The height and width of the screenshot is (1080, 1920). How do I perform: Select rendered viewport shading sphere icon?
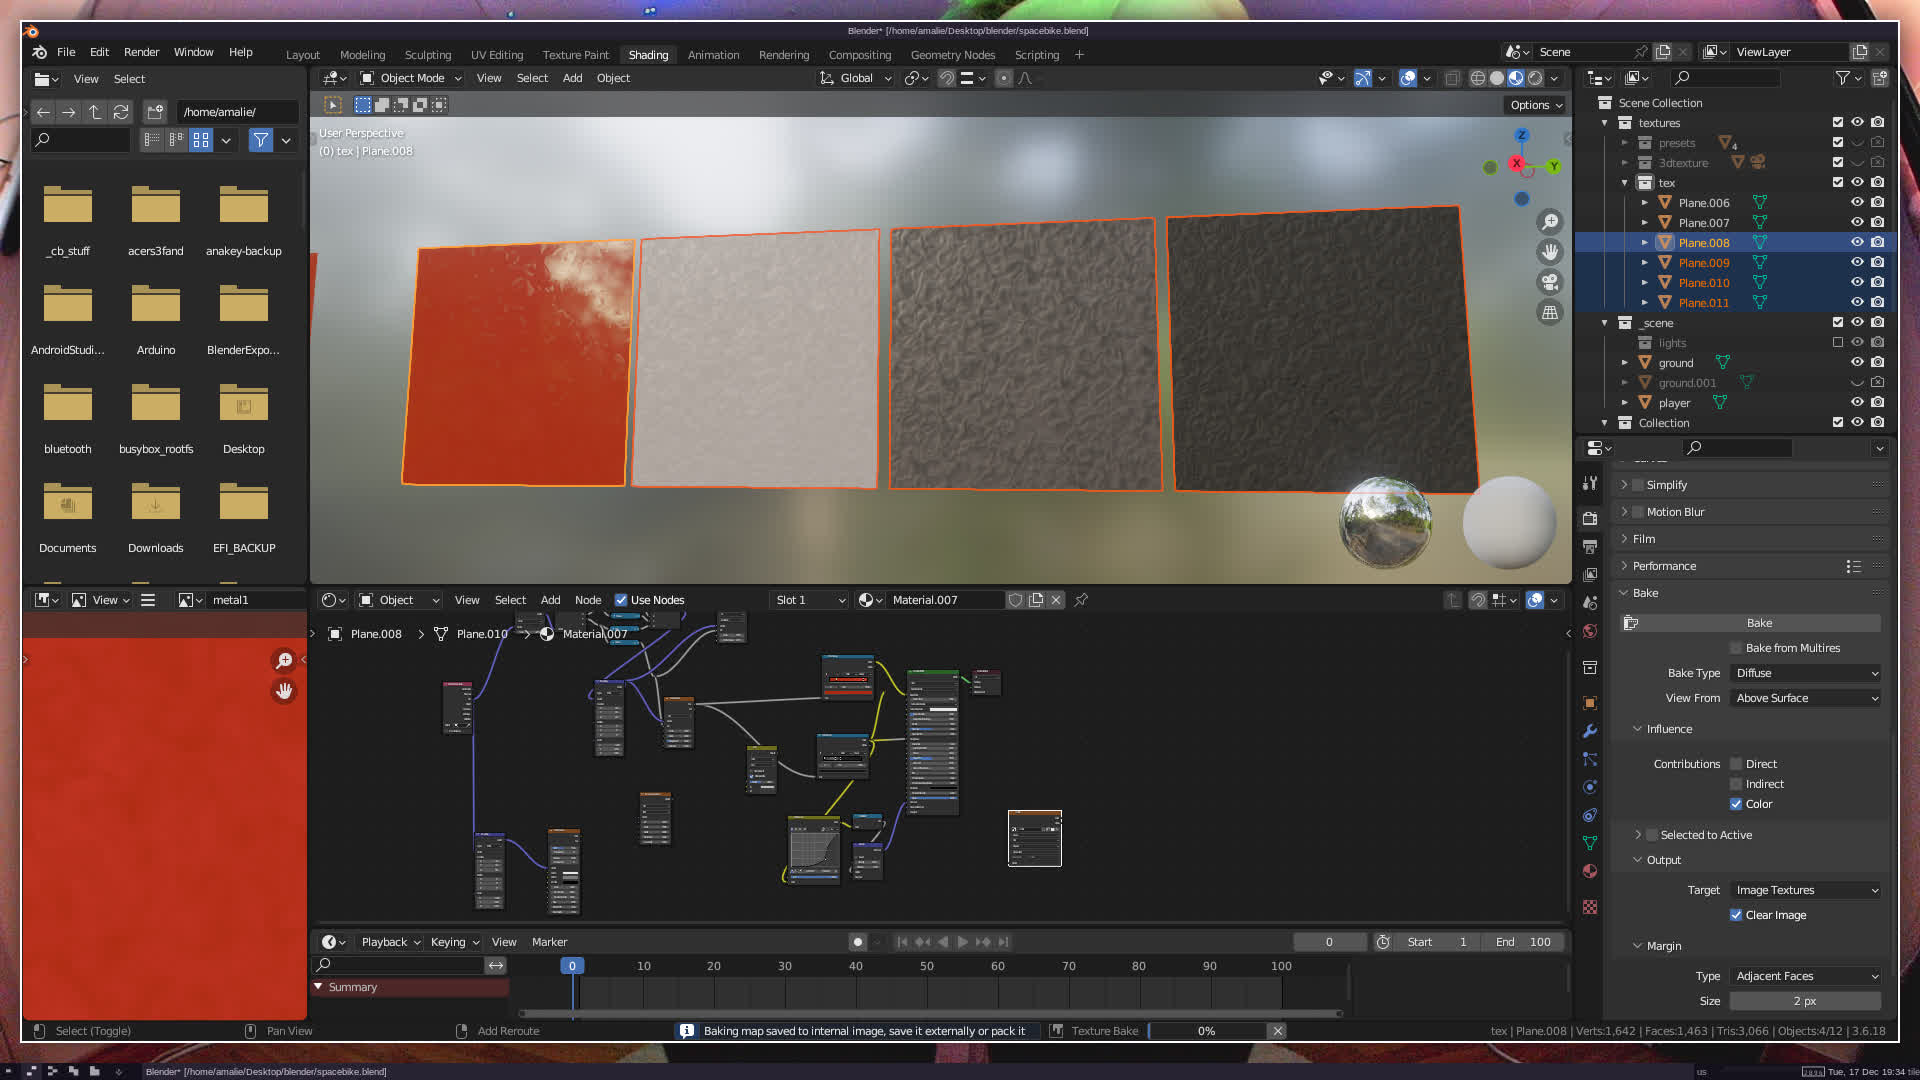(x=1535, y=78)
